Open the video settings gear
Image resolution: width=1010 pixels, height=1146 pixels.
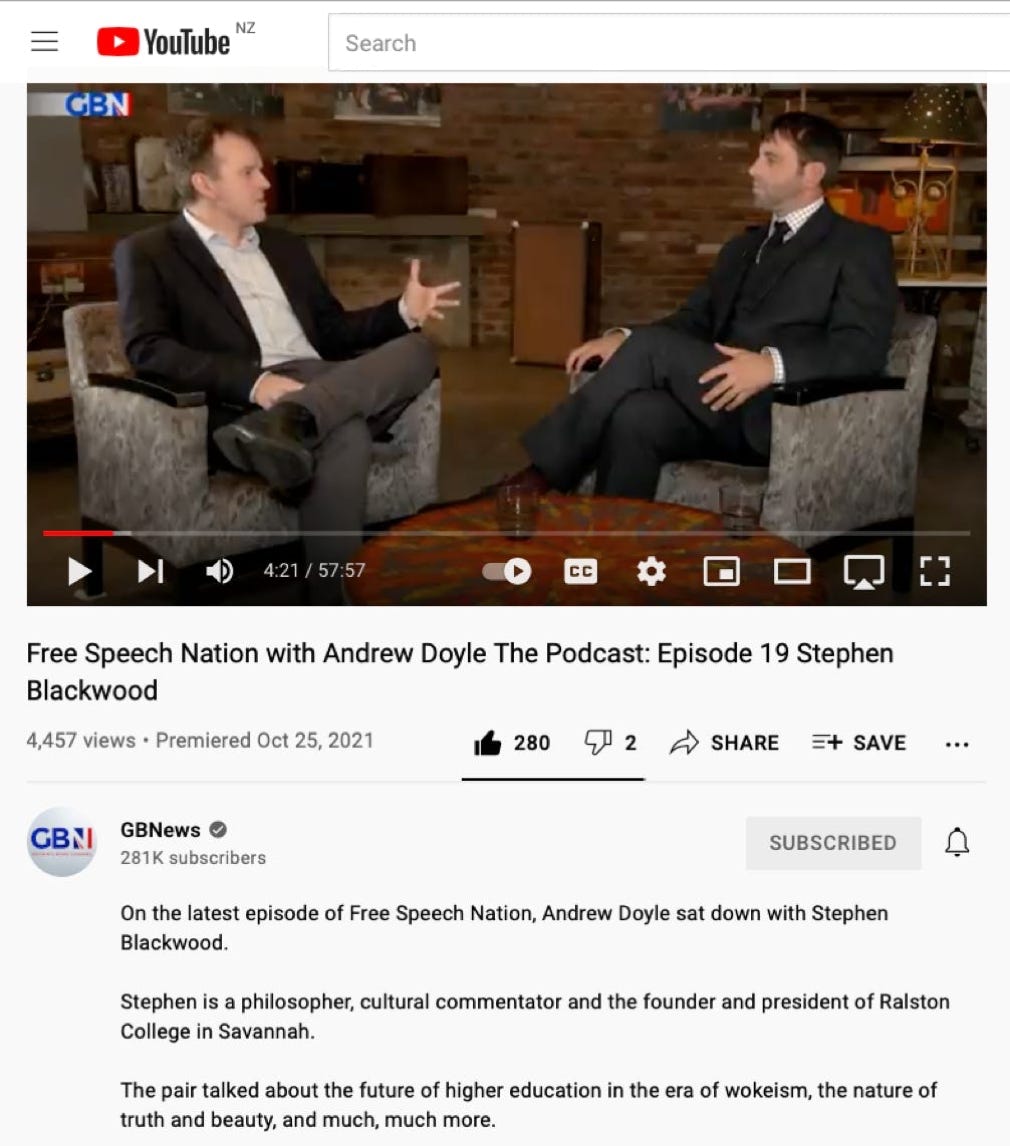(x=651, y=571)
